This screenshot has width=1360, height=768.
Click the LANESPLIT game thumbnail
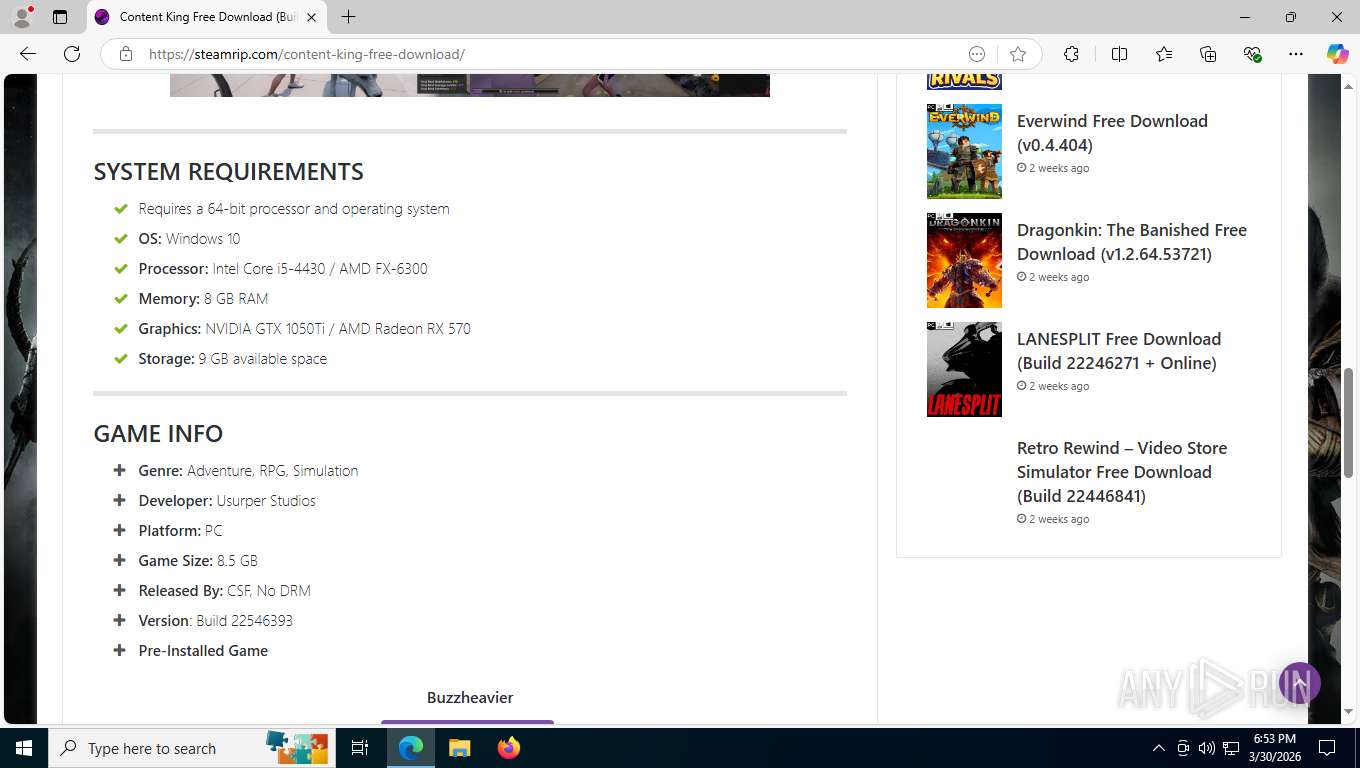[x=964, y=369]
